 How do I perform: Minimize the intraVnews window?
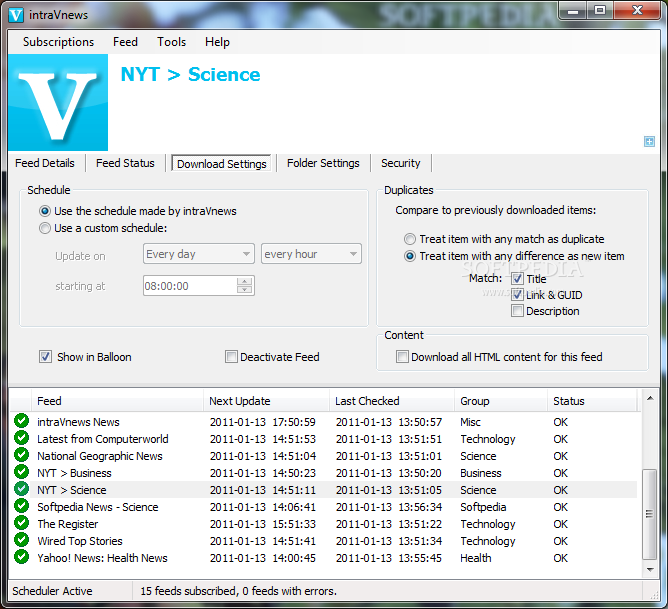[573, 11]
